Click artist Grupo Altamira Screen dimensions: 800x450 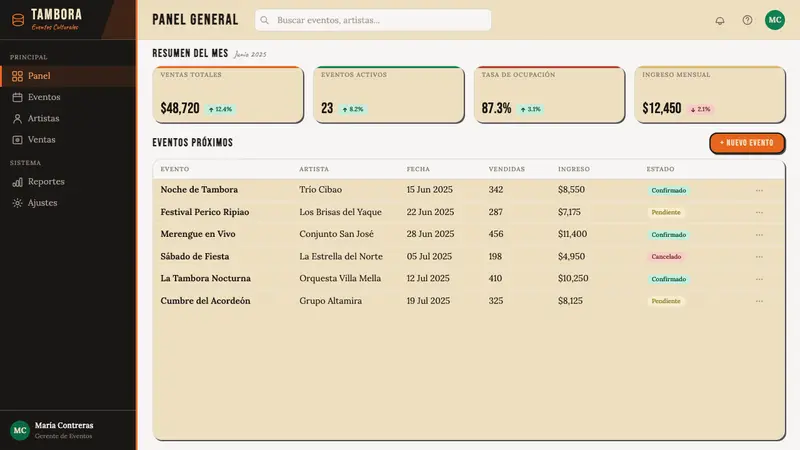click(x=331, y=301)
